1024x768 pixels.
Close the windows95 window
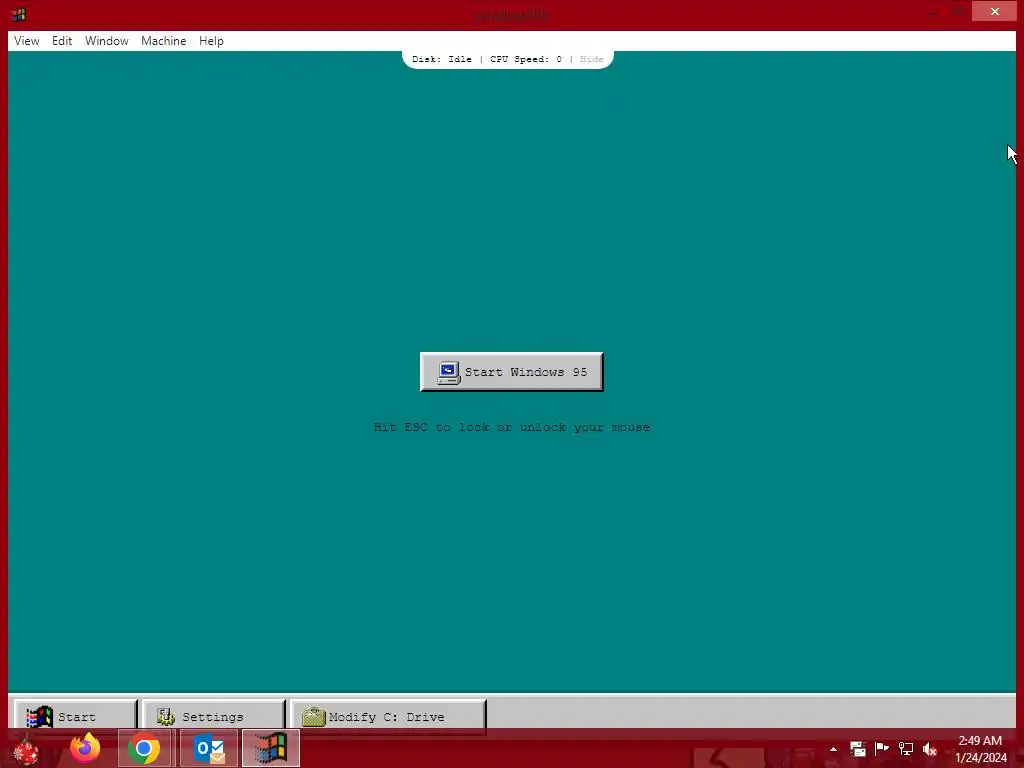(x=994, y=11)
